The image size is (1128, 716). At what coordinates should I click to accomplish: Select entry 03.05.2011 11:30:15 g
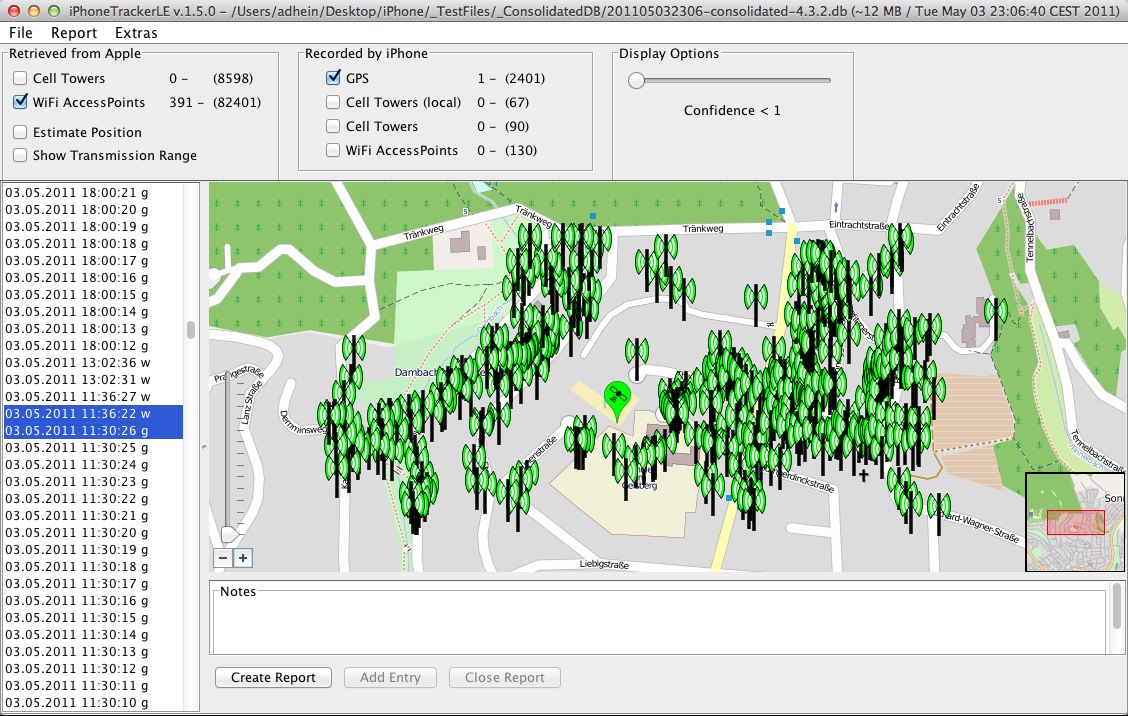[94, 617]
